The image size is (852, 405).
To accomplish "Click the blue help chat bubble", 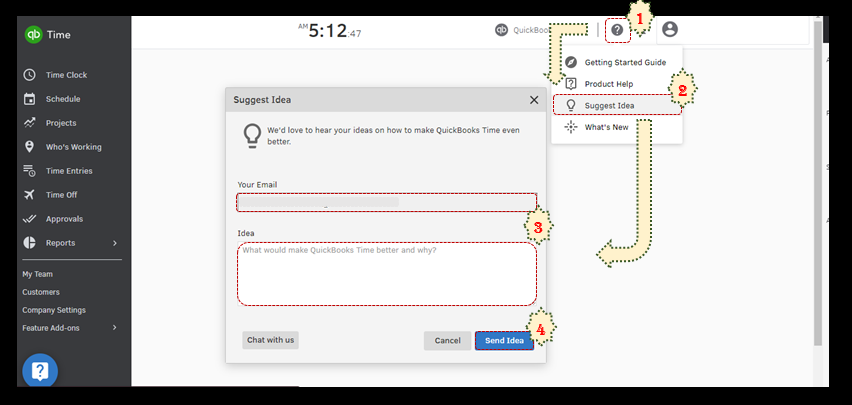I will pos(40,371).
